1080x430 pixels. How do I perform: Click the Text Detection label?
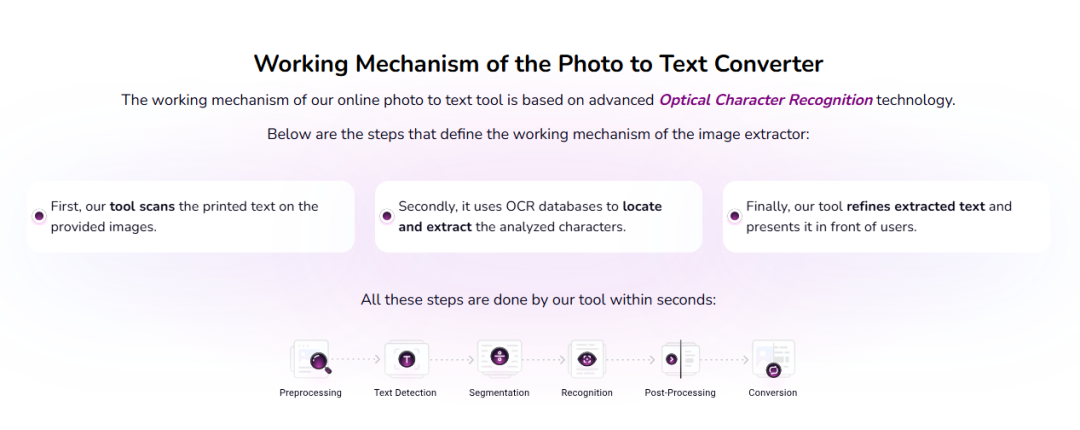[x=405, y=393]
